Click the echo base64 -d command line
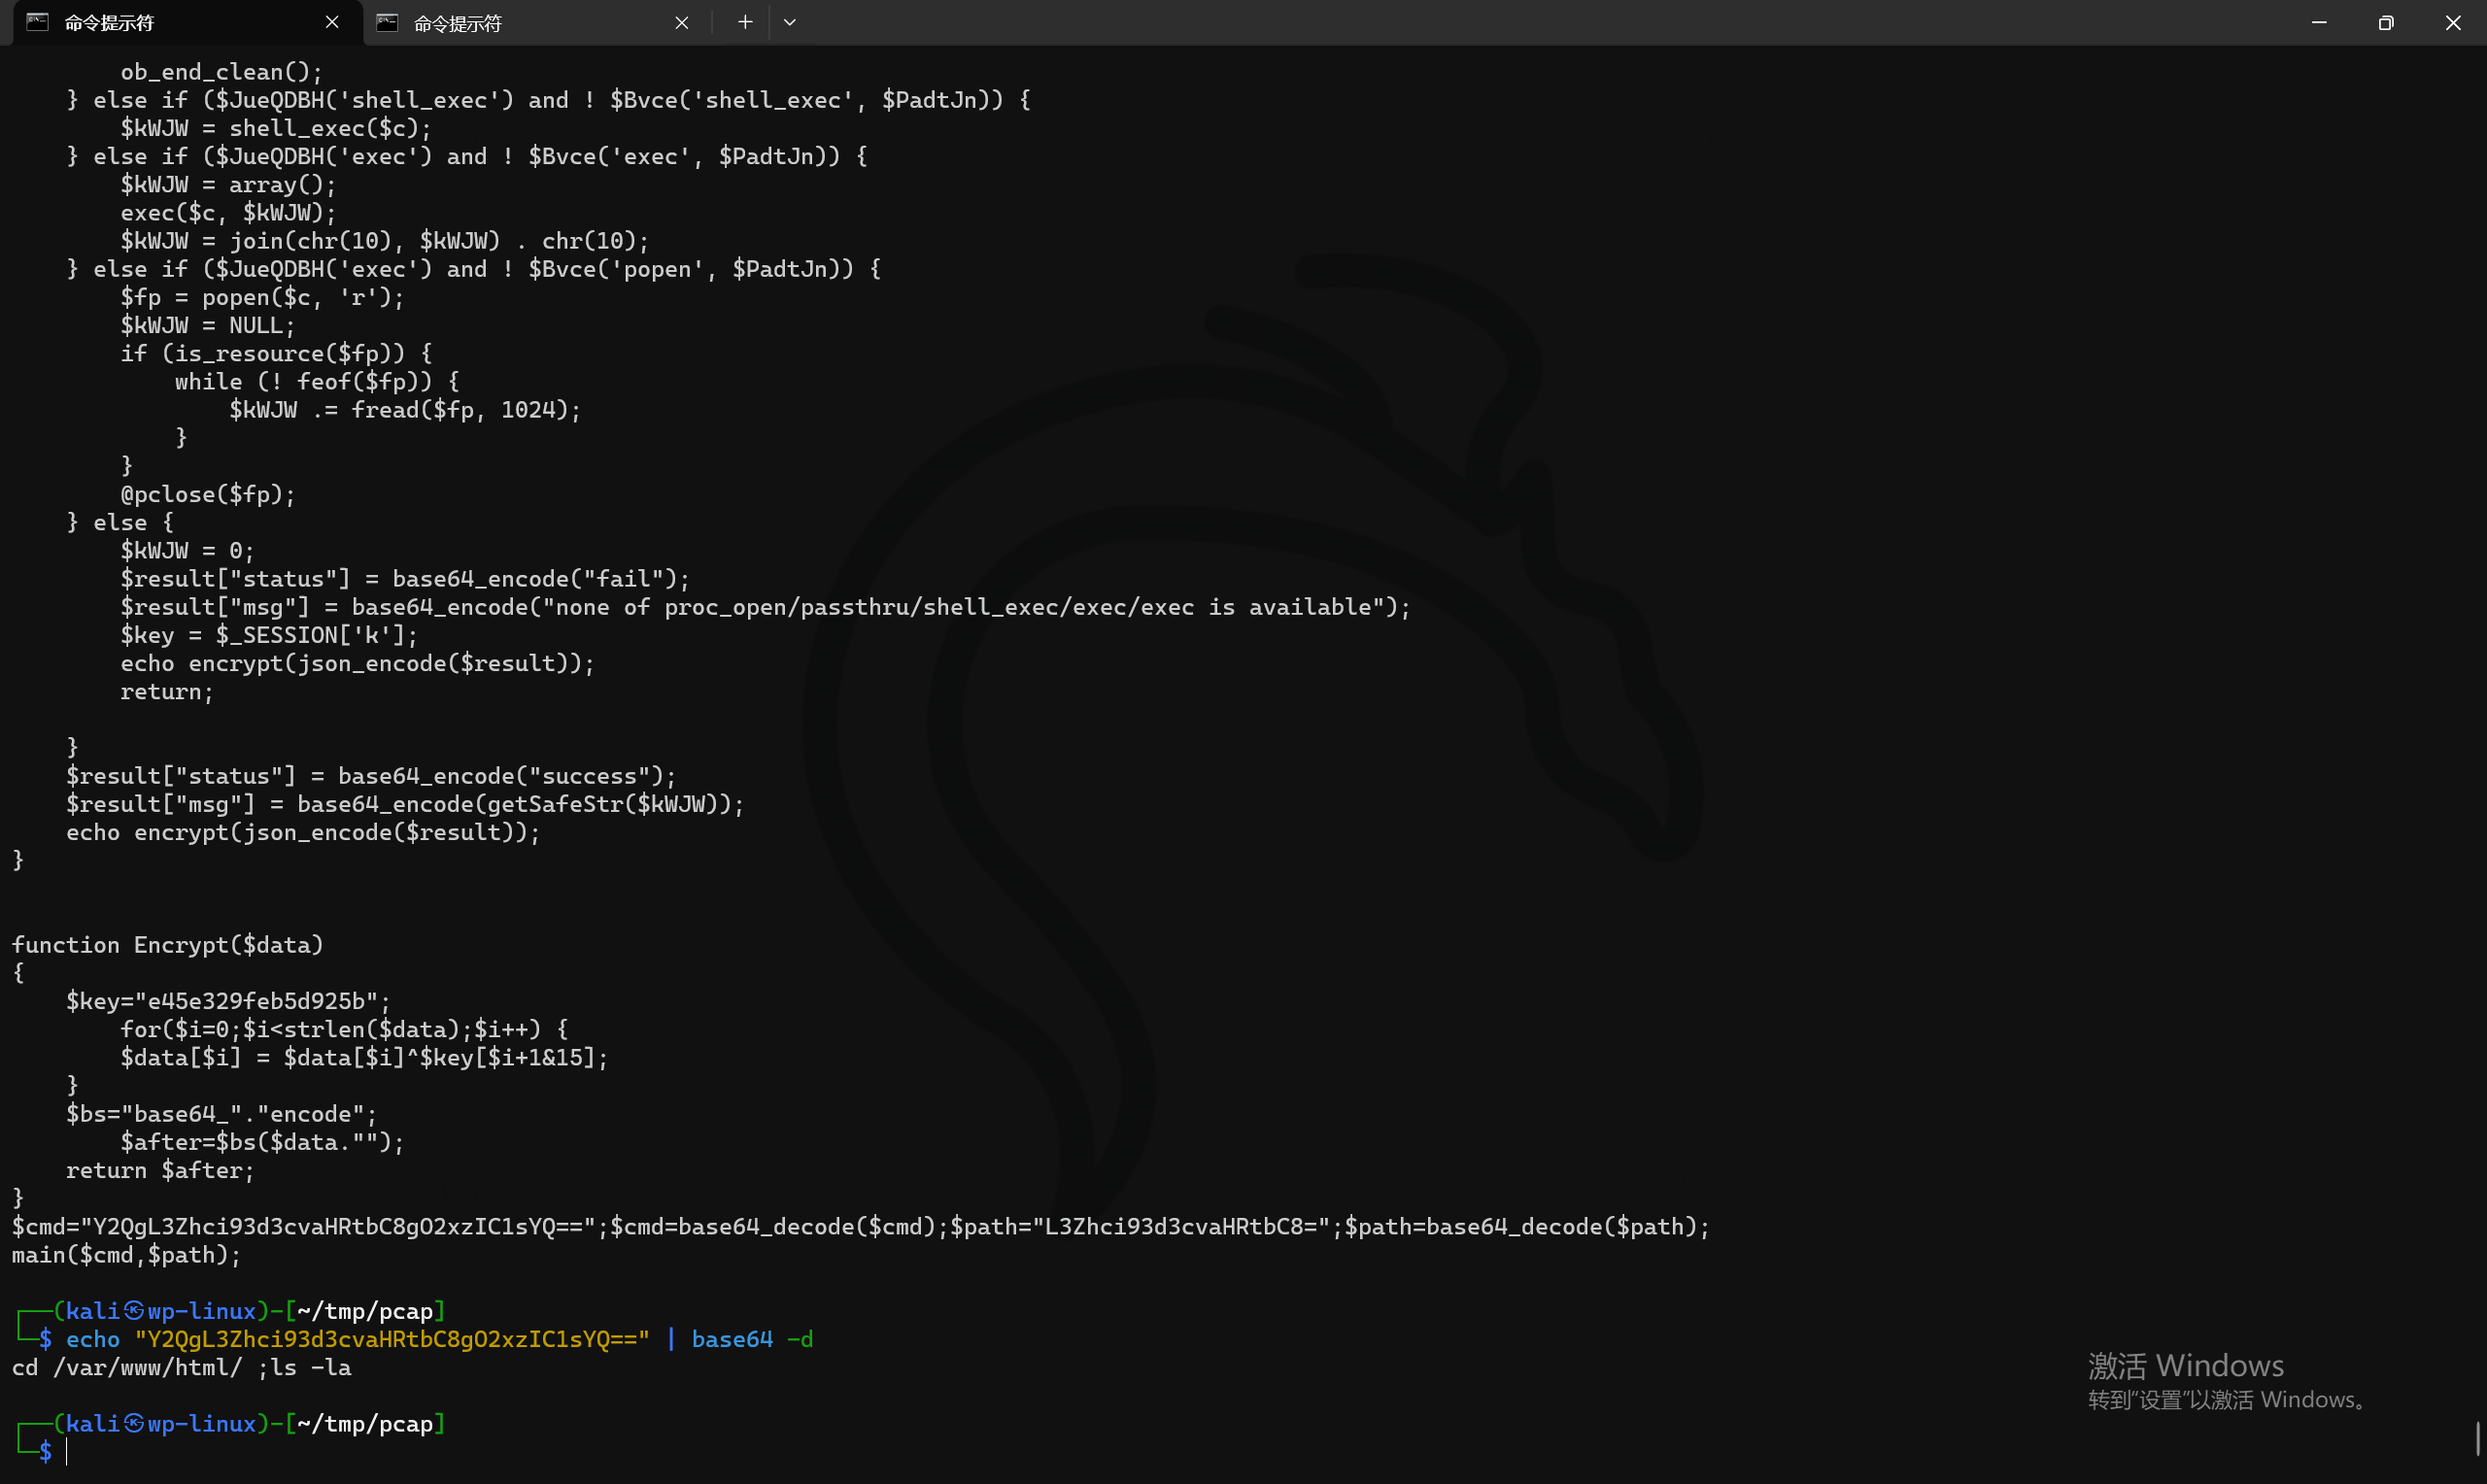Image resolution: width=2487 pixels, height=1484 pixels. (x=440, y=1339)
